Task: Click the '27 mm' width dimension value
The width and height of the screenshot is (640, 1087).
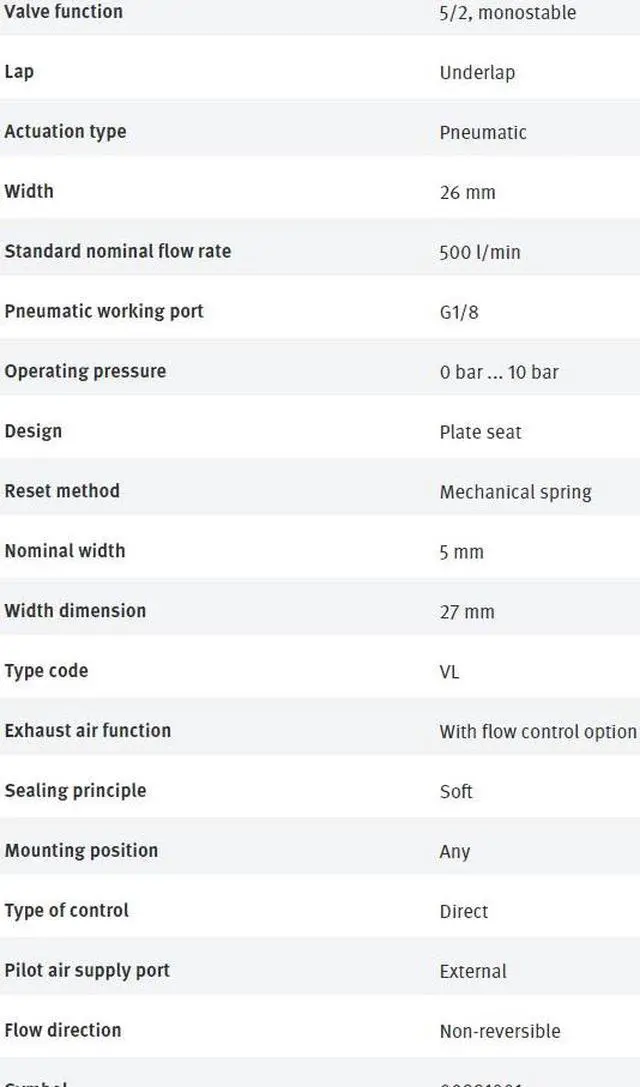Action: click(466, 612)
